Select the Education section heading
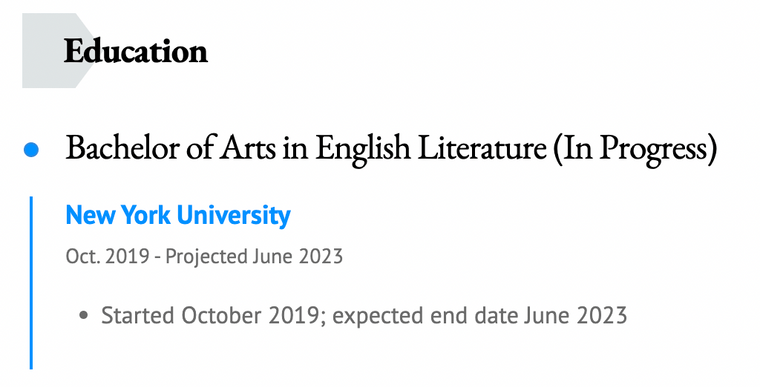Viewport: 760px width, 387px height. 136,51
